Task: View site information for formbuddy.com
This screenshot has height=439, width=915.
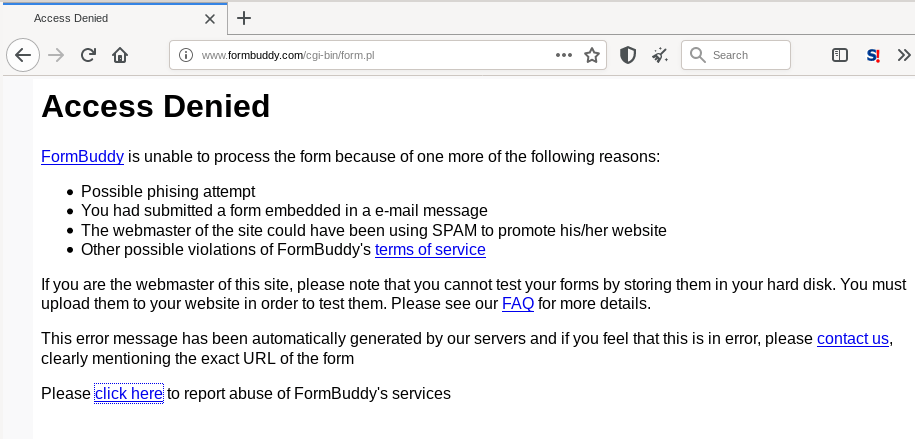Action: pos(185,55)
